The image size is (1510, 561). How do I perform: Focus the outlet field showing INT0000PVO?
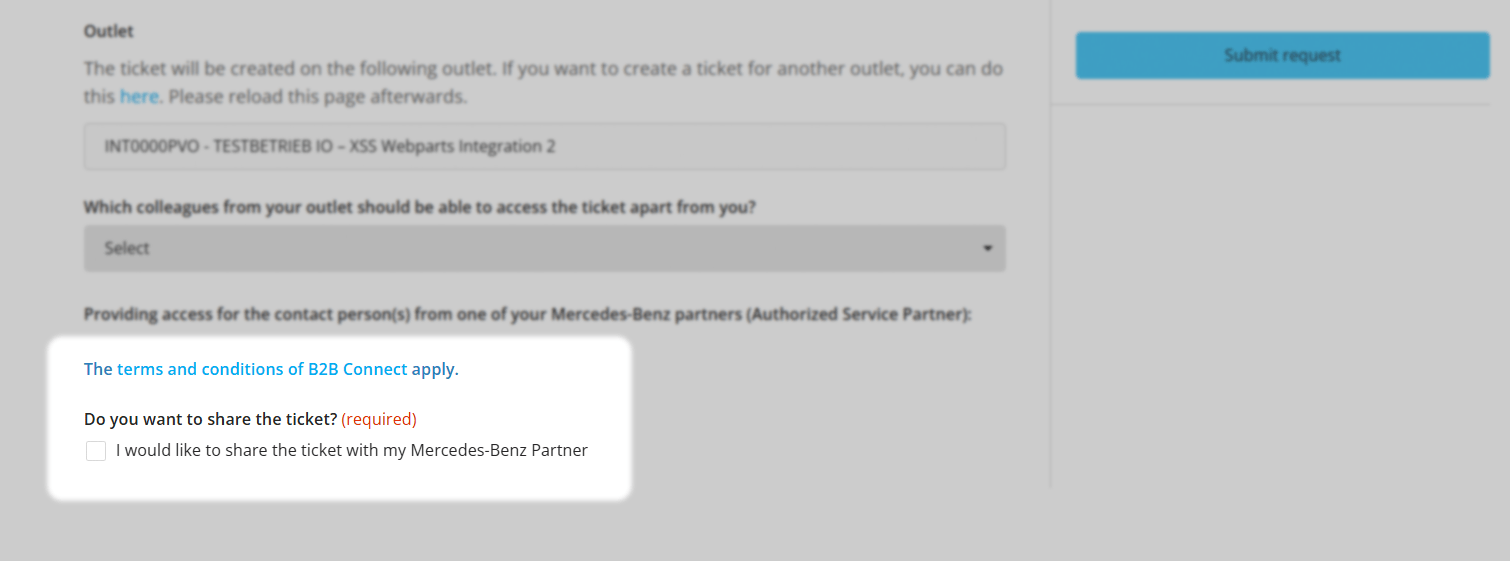[x=544, y=146]
